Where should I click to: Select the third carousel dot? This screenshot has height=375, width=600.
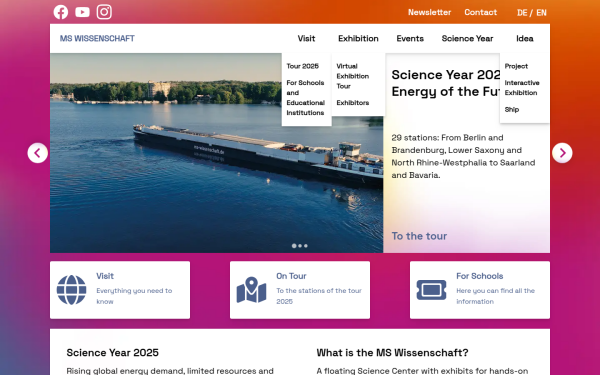coord(306,246)
